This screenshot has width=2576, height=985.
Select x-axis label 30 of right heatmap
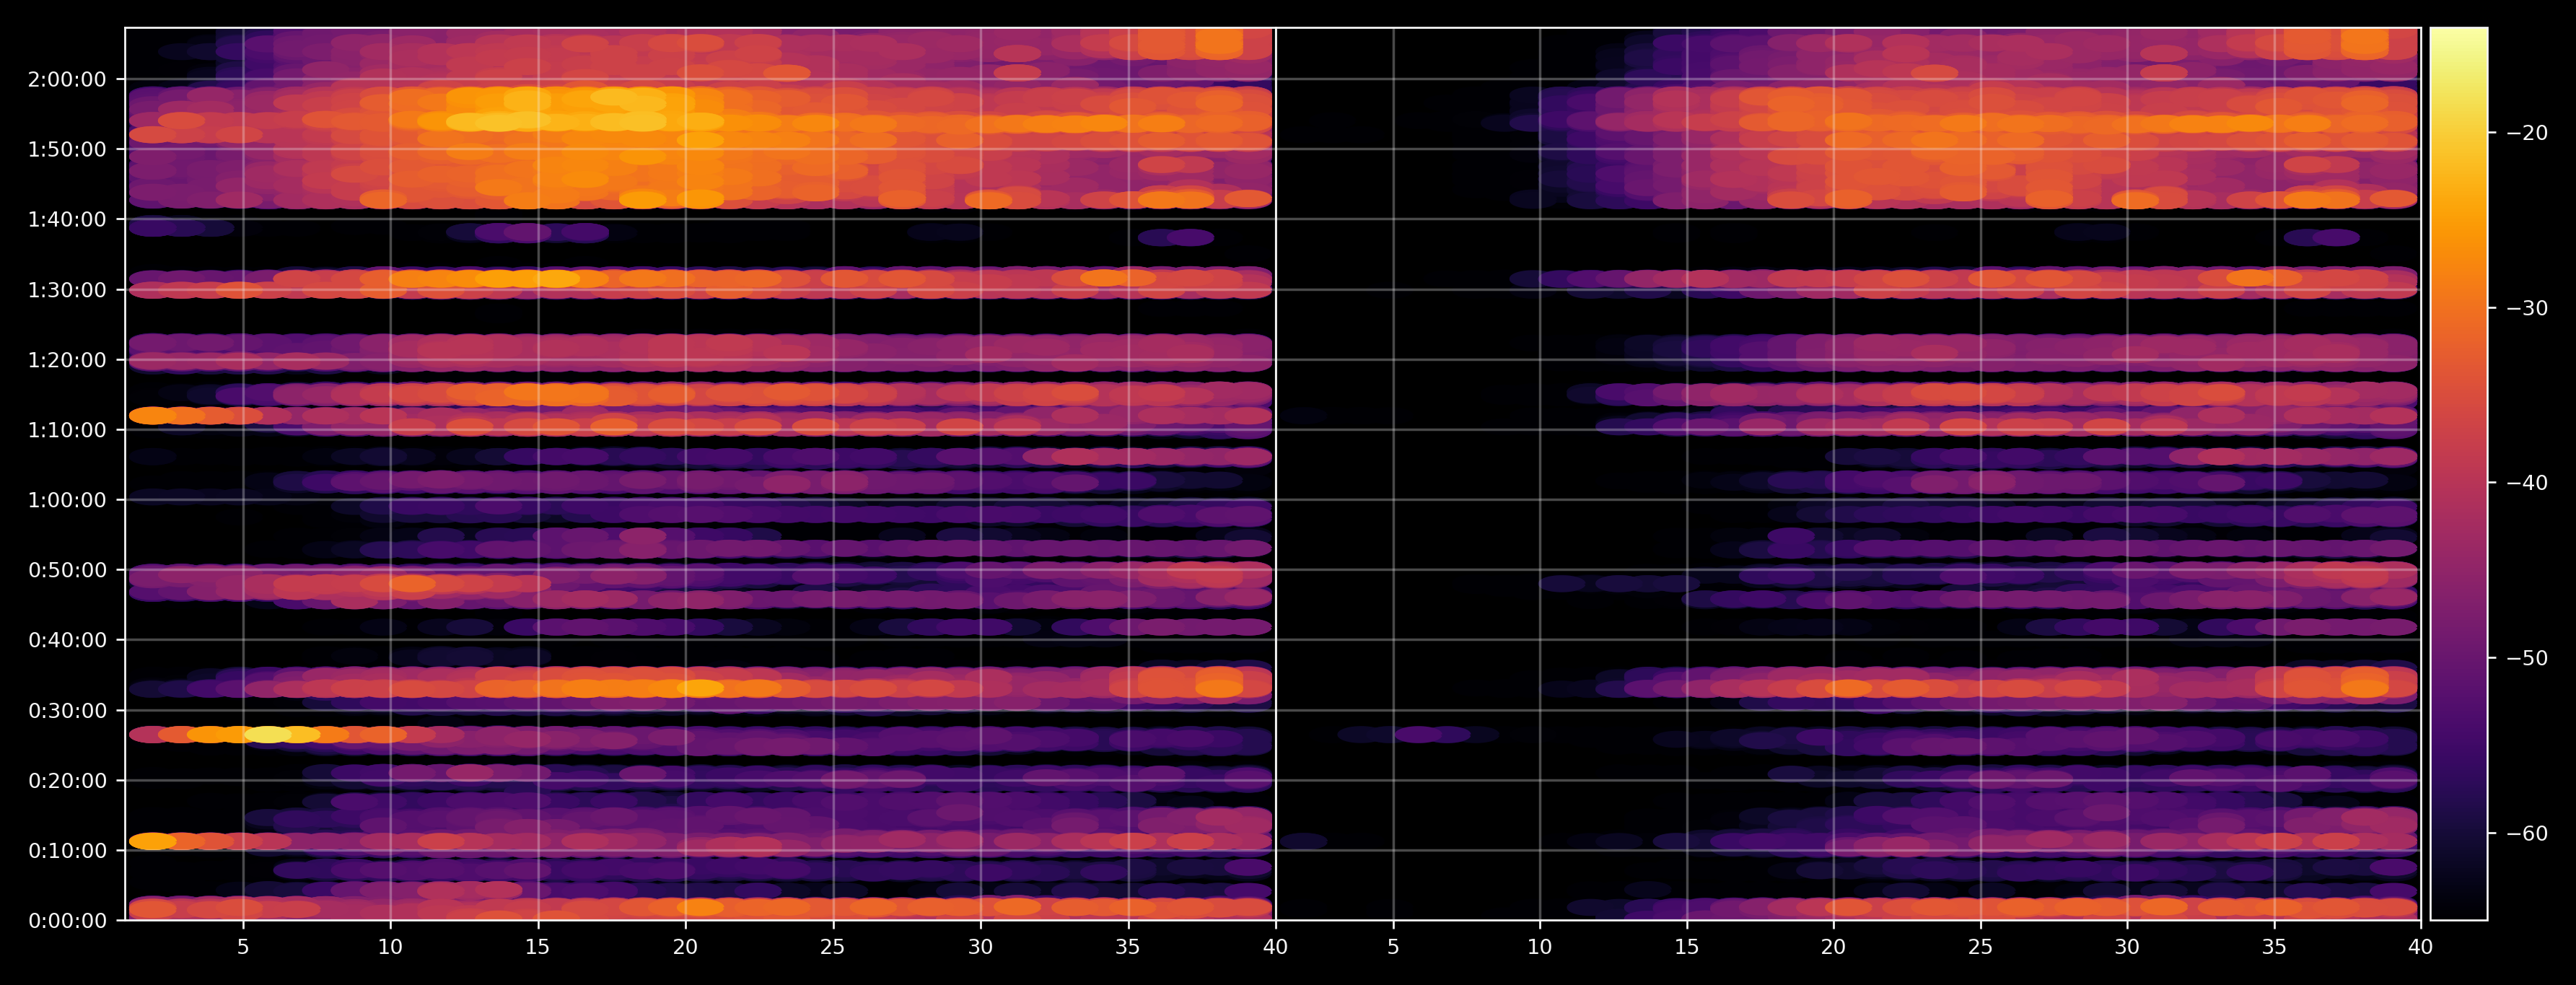[2127, 947]
